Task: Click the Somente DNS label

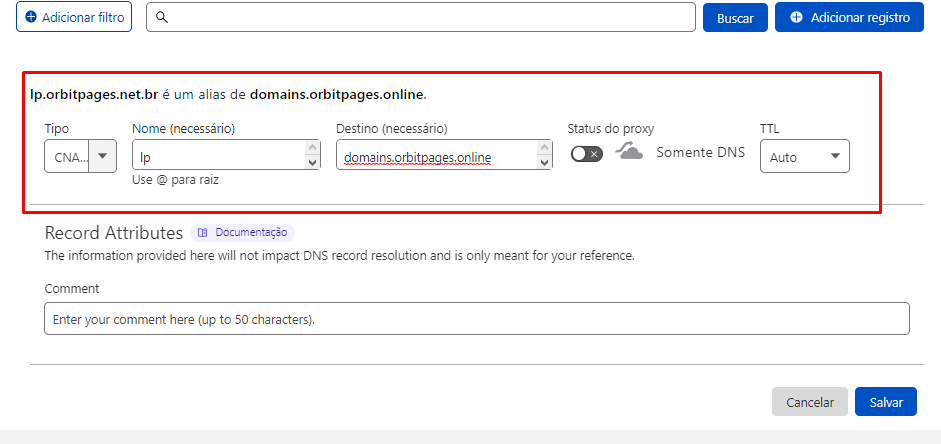Action: [x=700, y=153]
